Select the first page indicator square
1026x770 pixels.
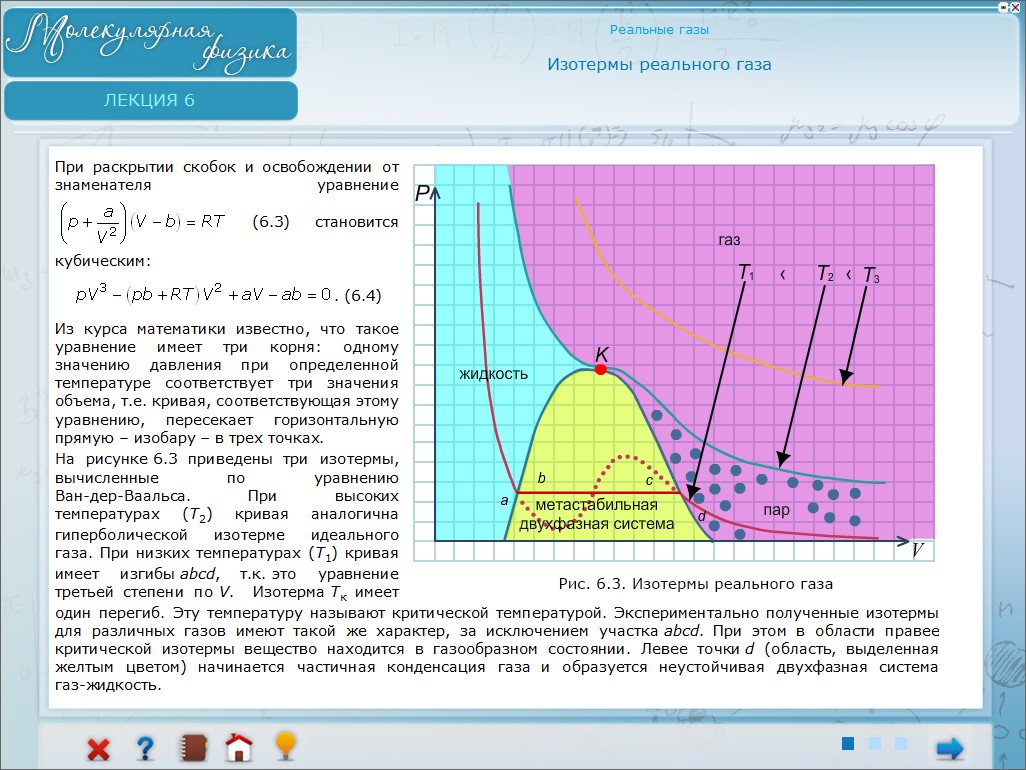pyautogui.click(x=848, y=743)
